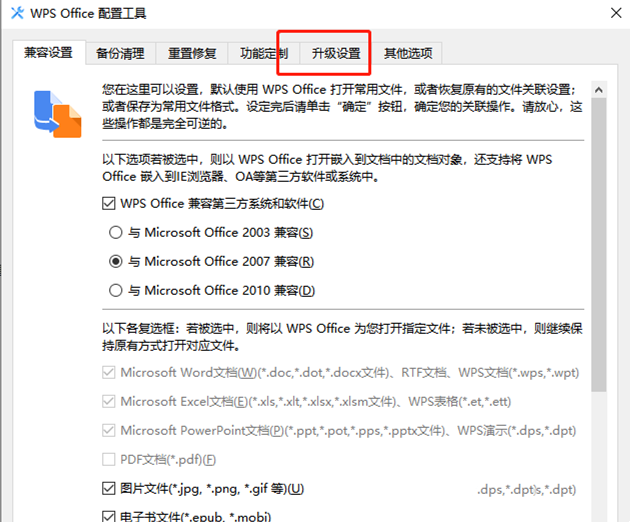630x522 pixels.
Task: Choose 与 Microsoft Office 2010 兼容 option
Action: tap(116, 290)
